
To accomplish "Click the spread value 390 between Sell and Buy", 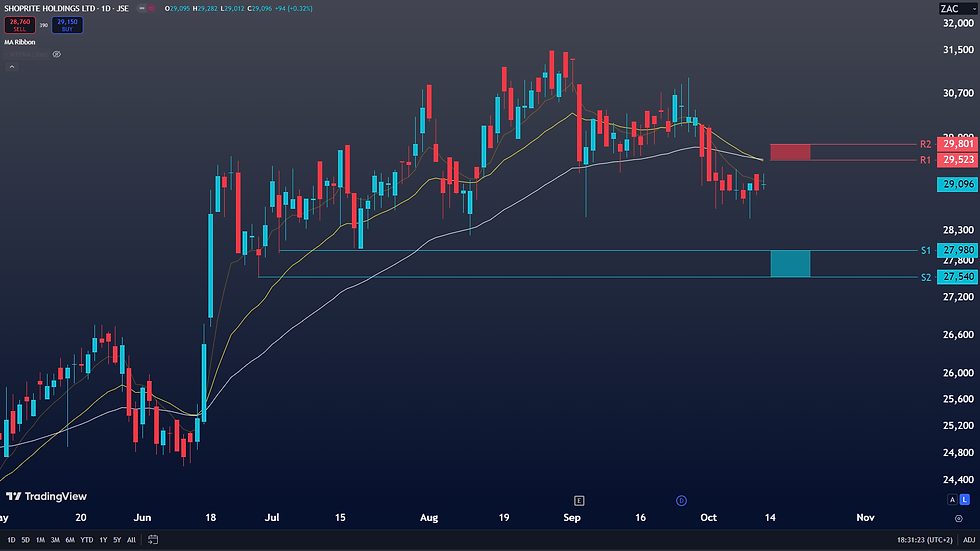I will 44,26.
